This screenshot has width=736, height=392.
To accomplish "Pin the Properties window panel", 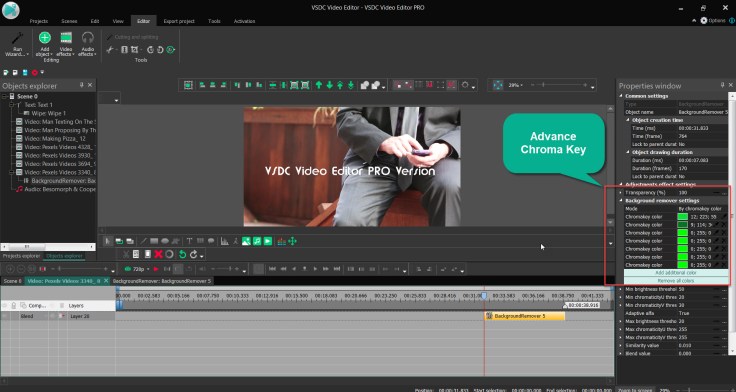I will click(722, 85).
